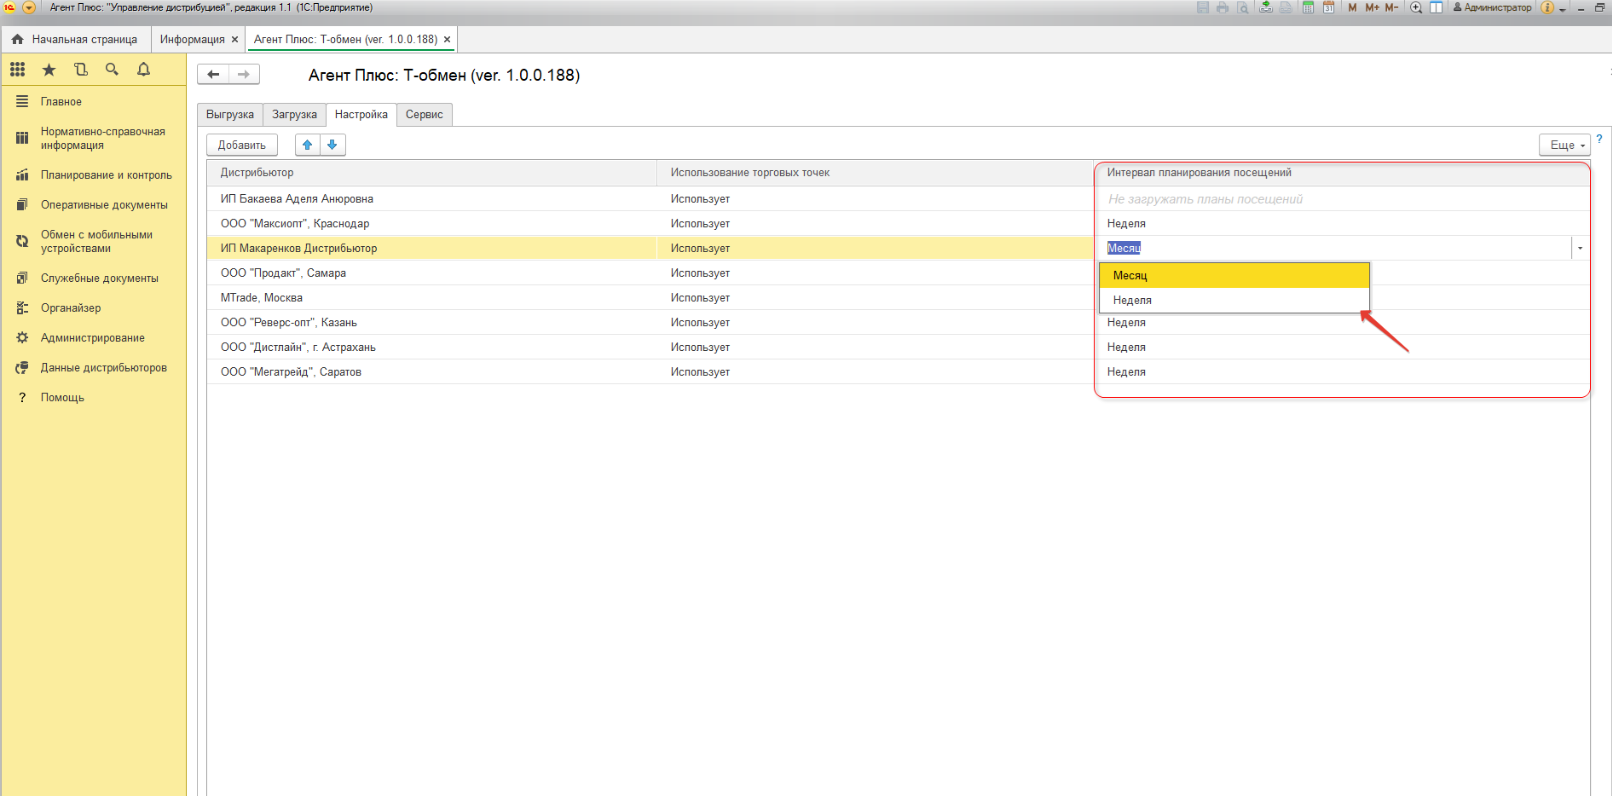This screenshot has height=796, width=1614.
Task: Open notifications bell icon
Action: (x=144, y=70)
